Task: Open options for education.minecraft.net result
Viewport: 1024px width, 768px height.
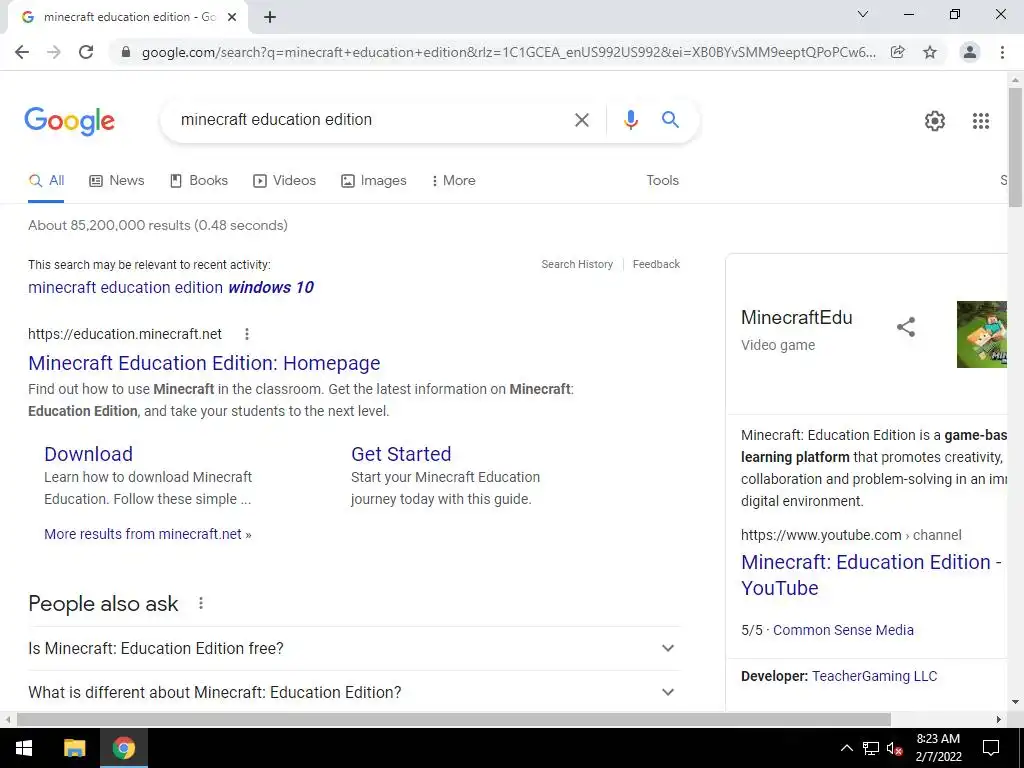Action: tap(247, 334)
